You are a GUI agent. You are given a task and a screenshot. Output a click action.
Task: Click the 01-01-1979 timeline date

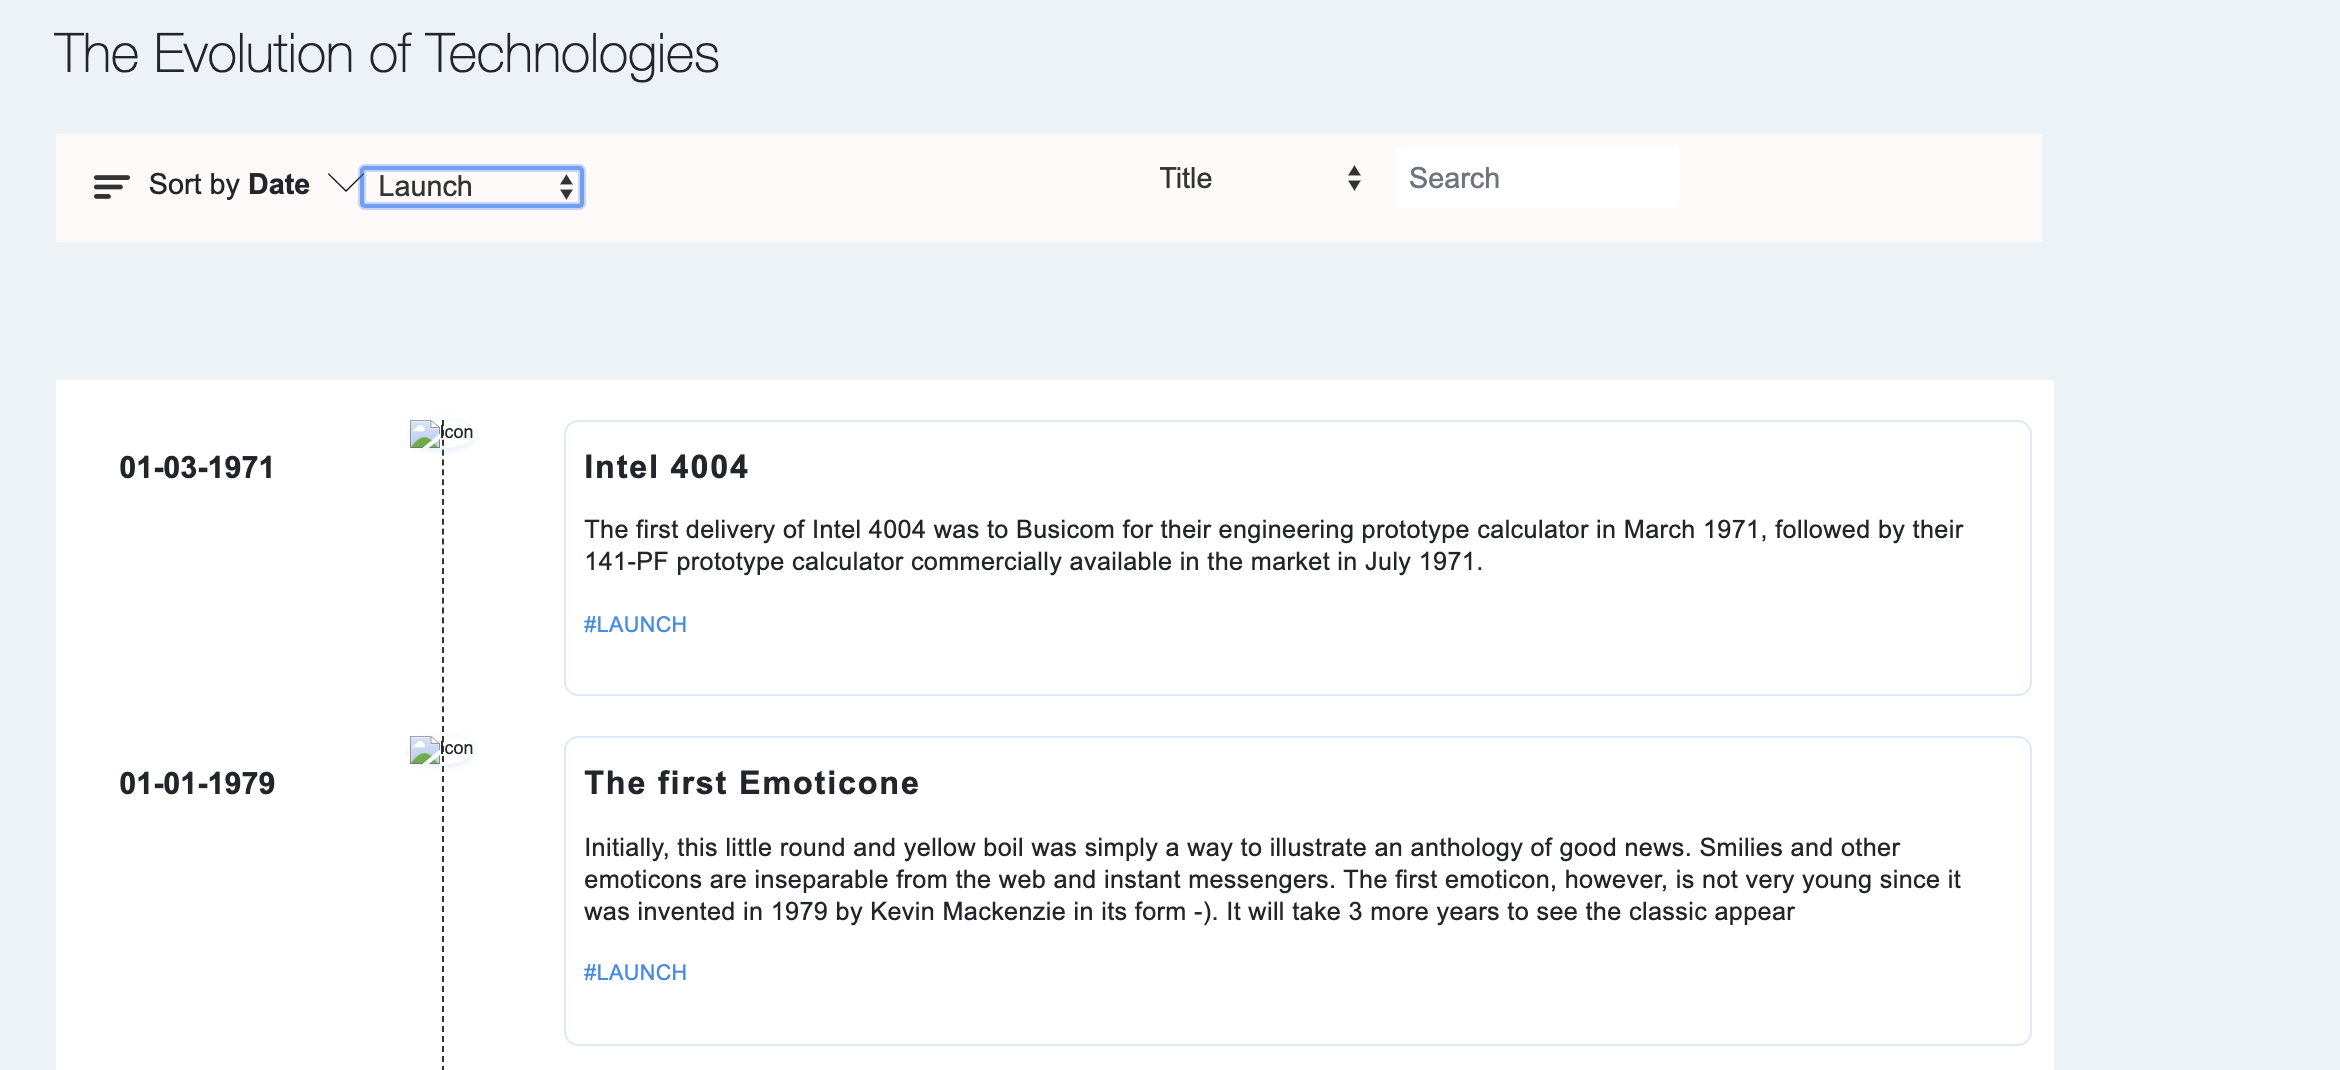pyautogui.click(x=197, y=784)
